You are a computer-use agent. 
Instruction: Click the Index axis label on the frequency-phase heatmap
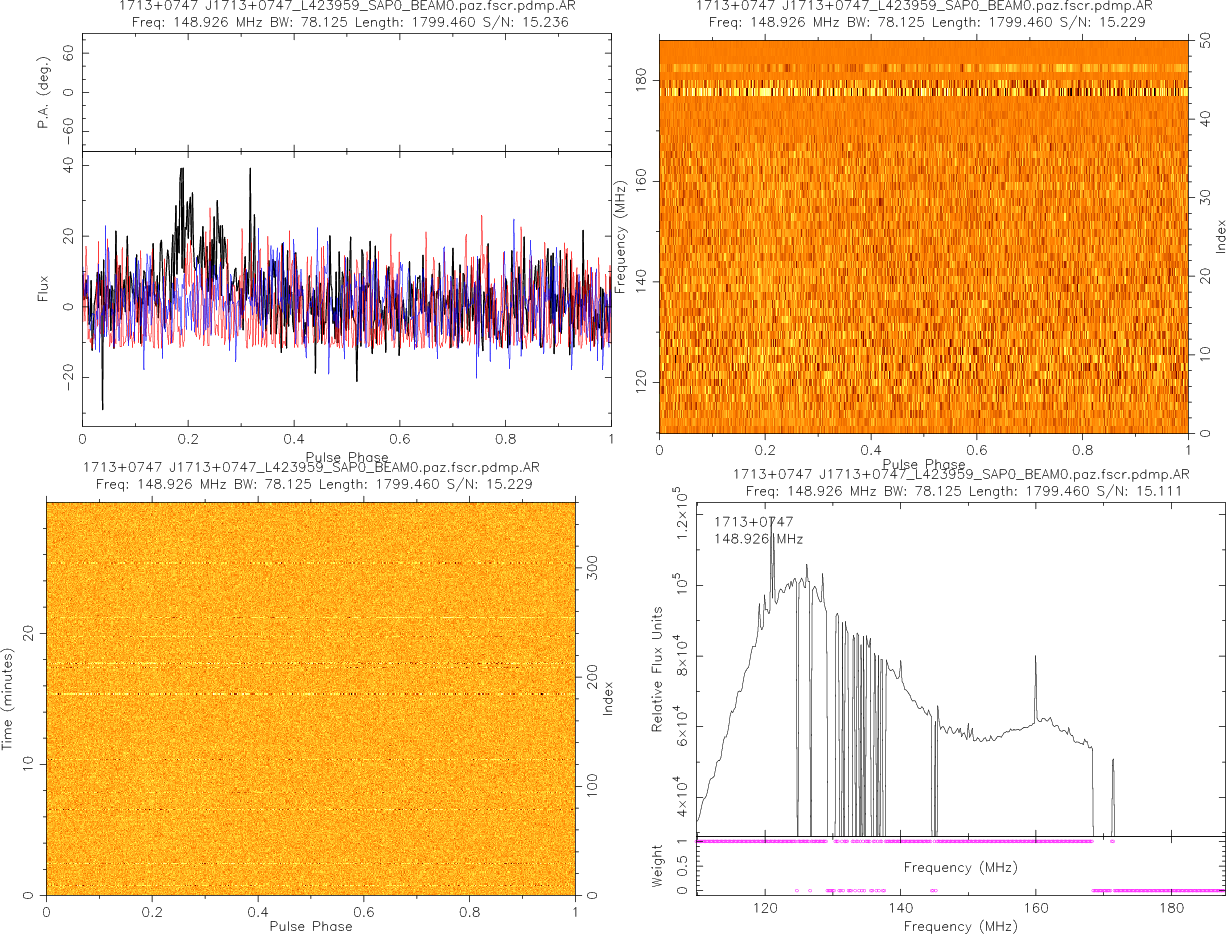1217,236
